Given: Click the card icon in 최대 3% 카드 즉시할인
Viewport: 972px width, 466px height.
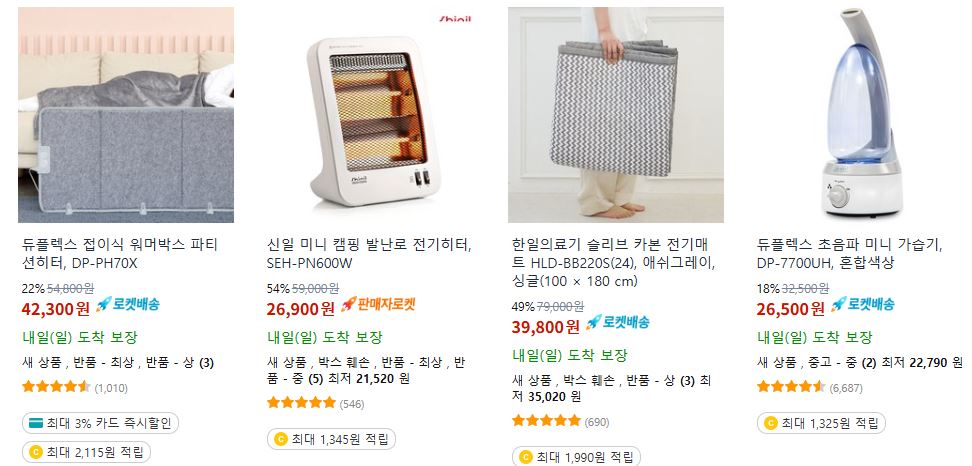Looking at the screenshot, I should coord(36,423).
